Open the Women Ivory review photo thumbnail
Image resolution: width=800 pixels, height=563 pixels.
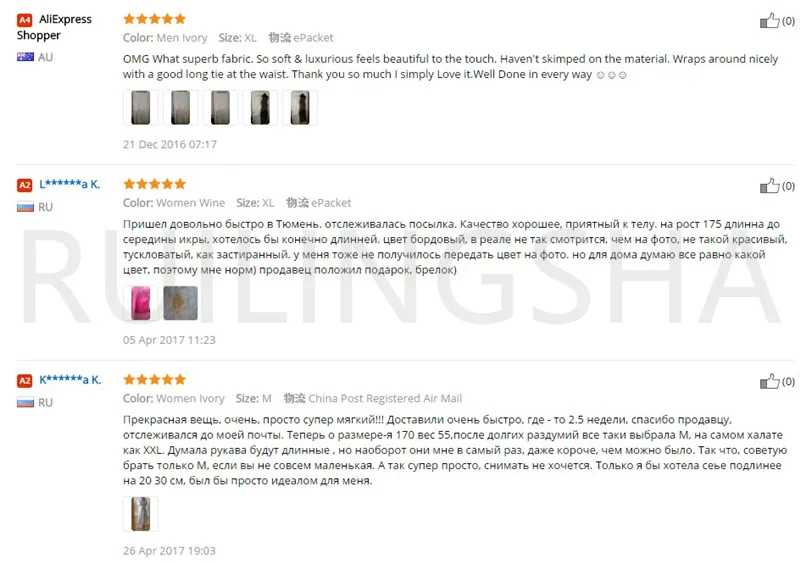(140, 514)
